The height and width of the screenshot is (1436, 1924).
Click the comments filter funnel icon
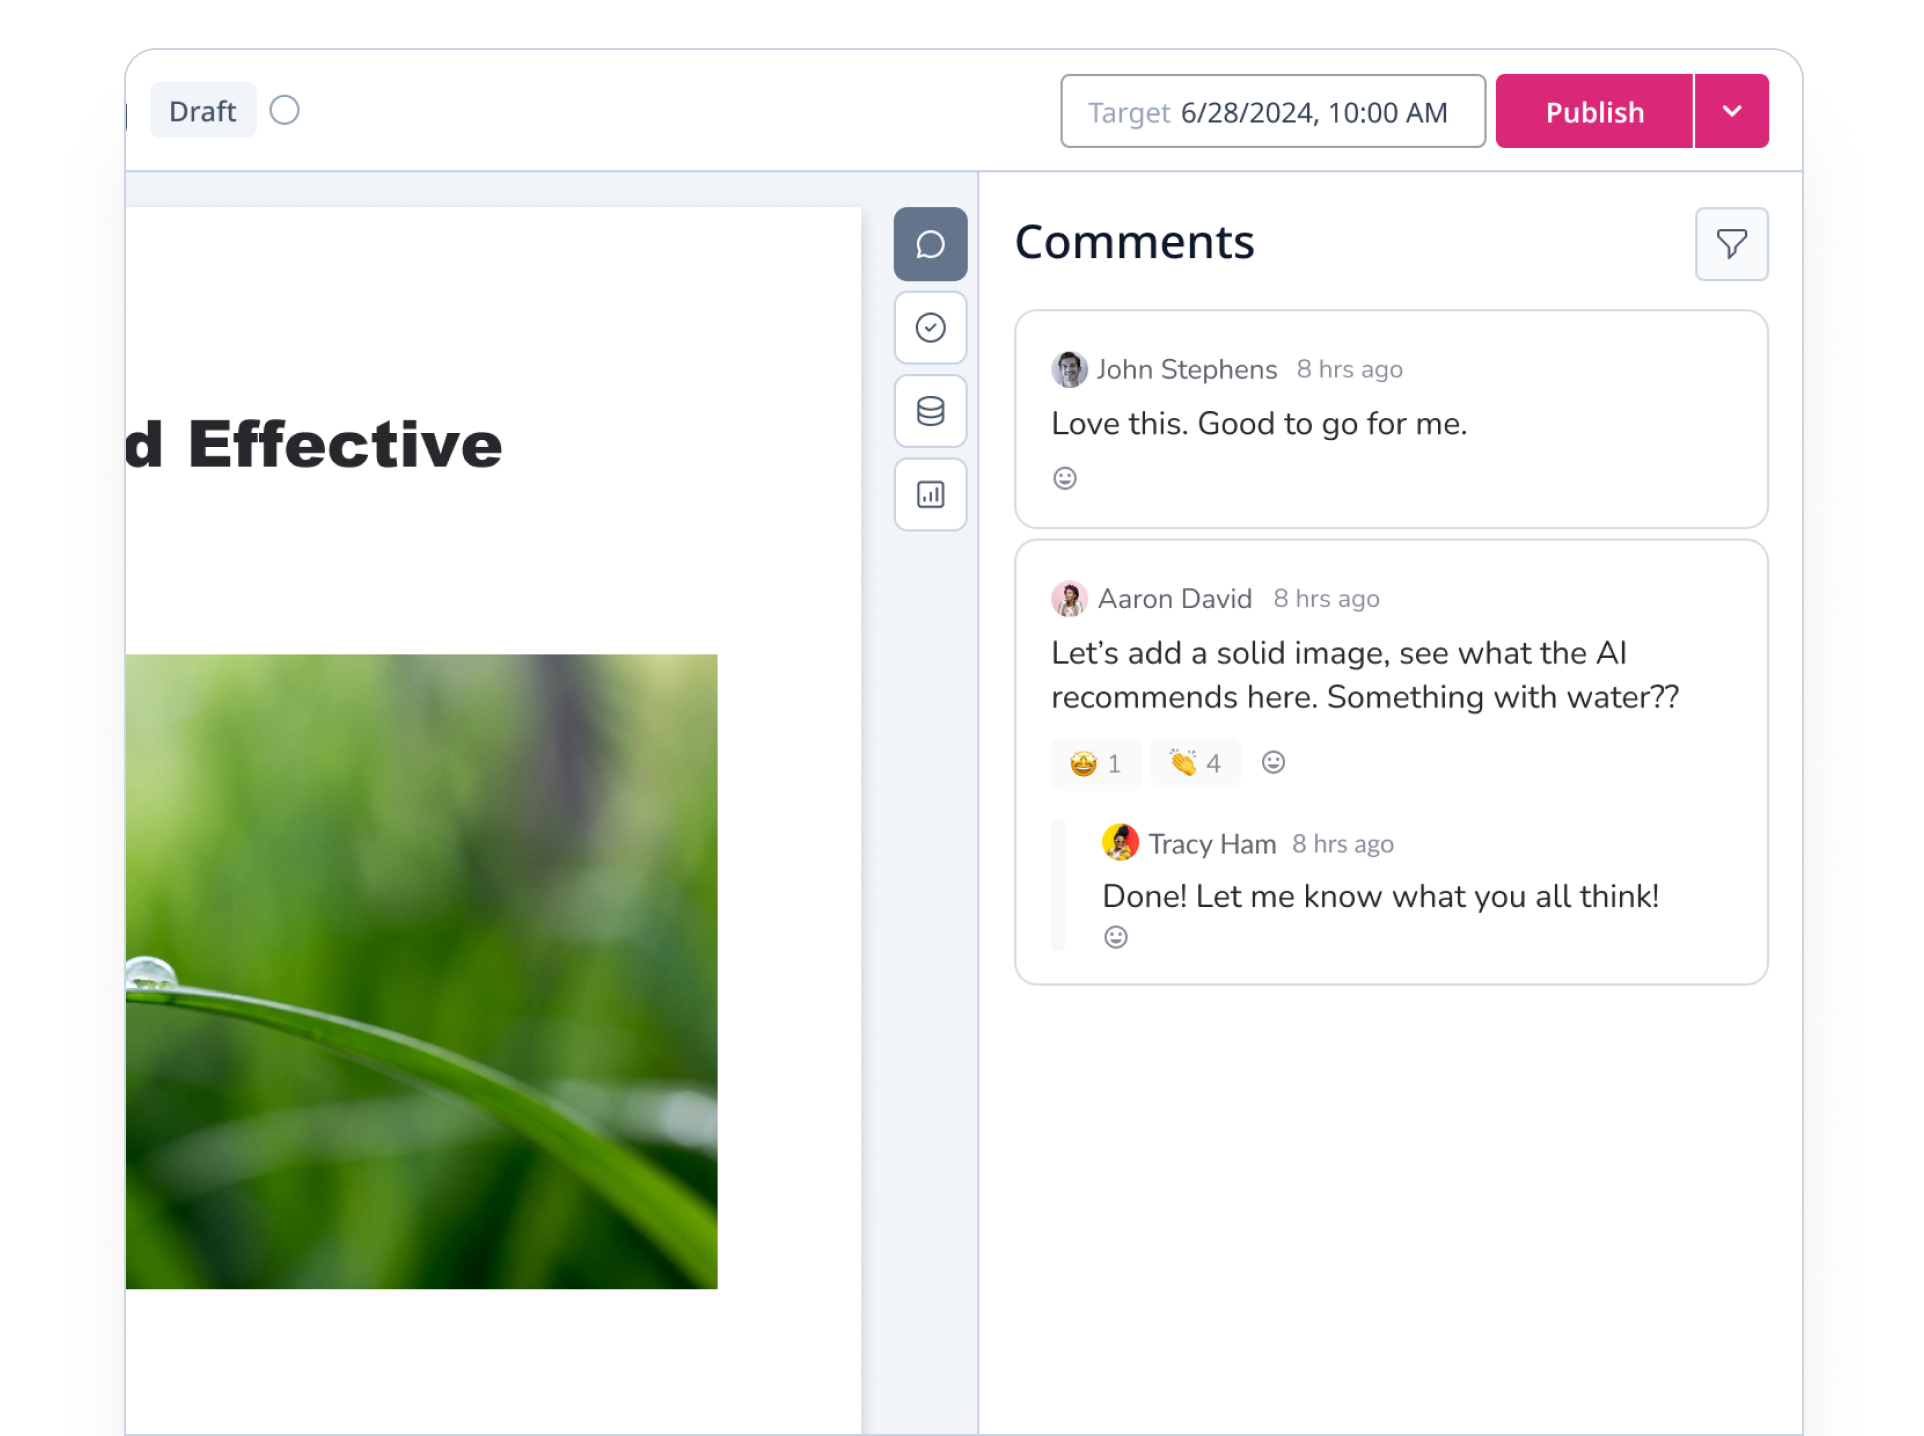1731,244
